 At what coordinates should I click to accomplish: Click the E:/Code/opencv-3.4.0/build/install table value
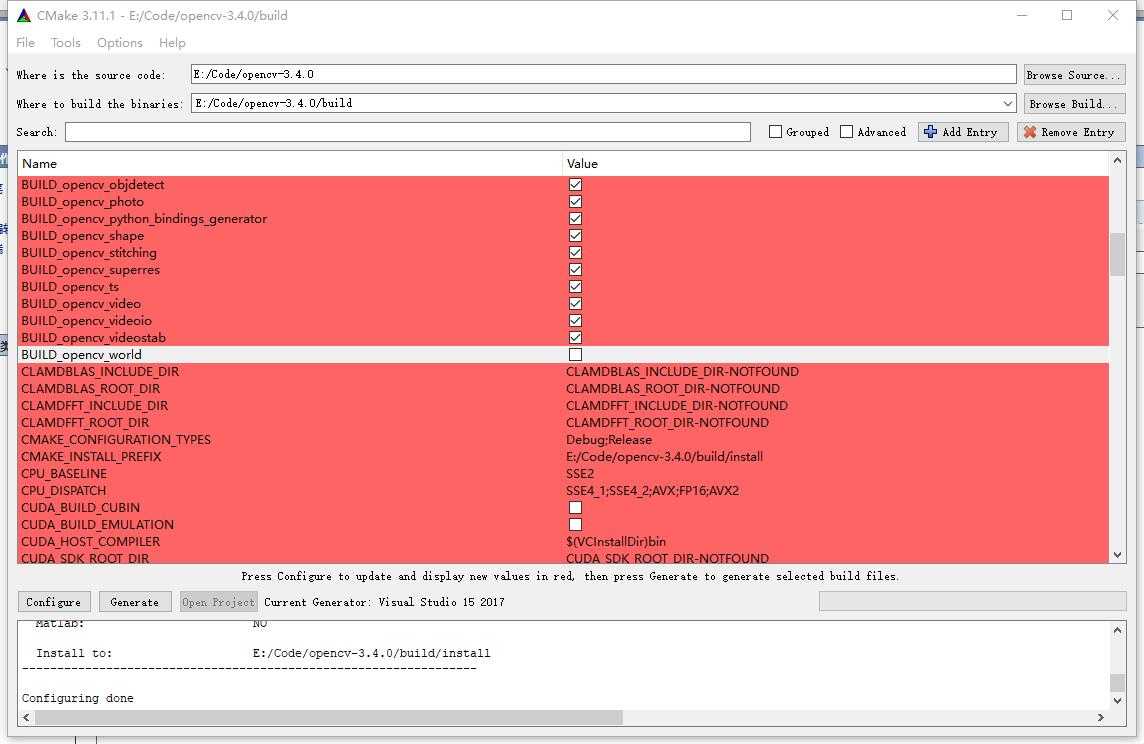point(664,457)
